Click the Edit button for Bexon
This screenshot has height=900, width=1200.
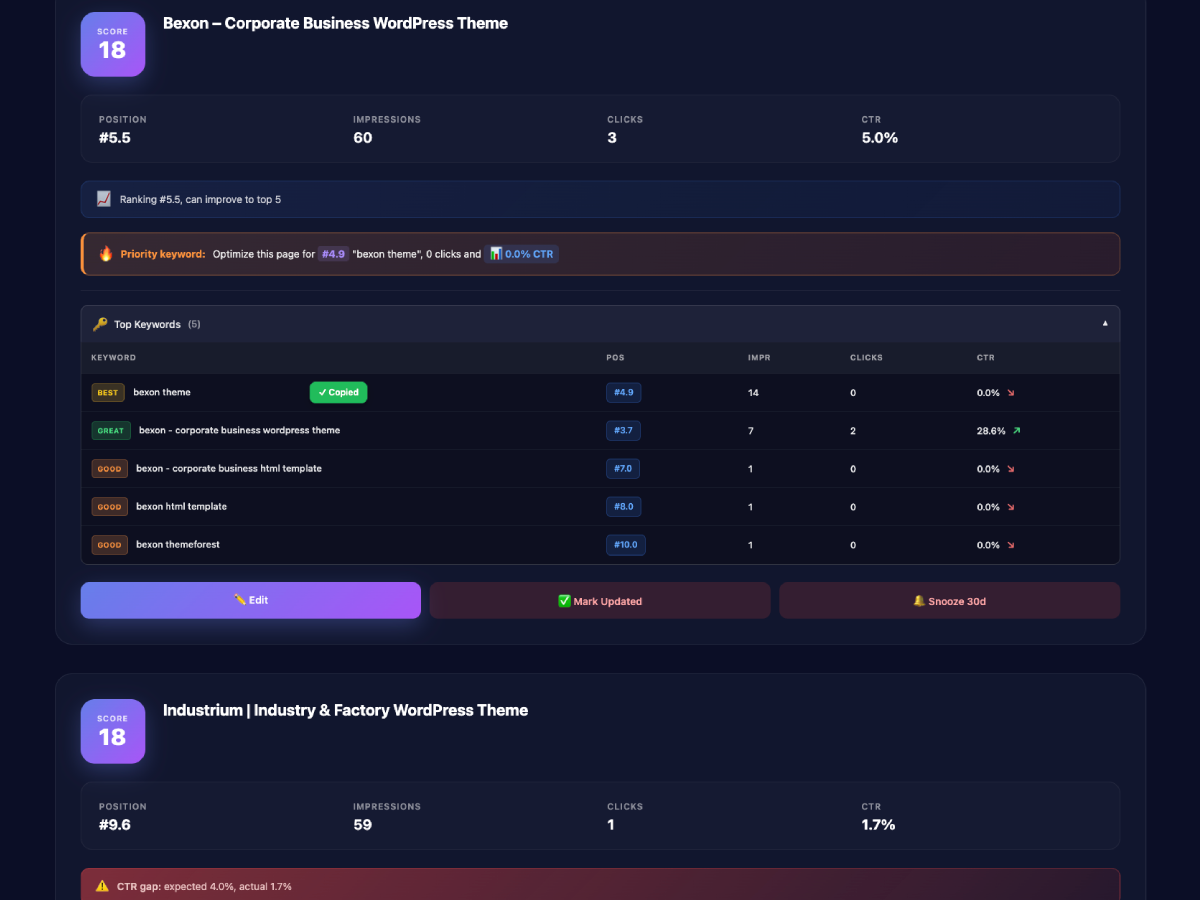click(x=250, y=600)
